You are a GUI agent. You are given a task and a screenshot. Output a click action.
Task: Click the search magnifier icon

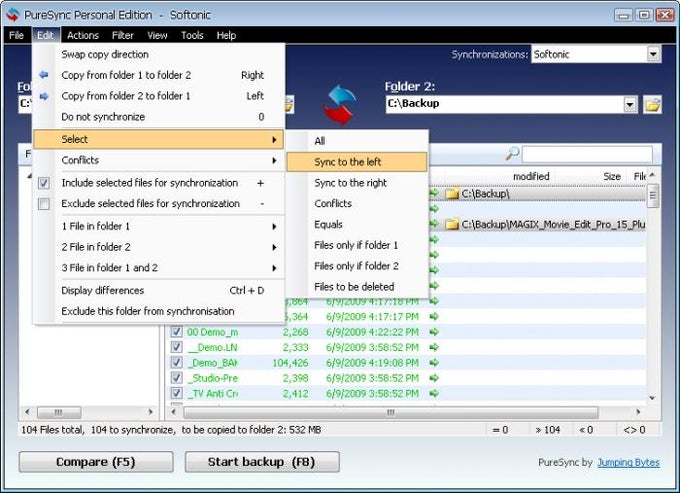[x=512, y=153]
